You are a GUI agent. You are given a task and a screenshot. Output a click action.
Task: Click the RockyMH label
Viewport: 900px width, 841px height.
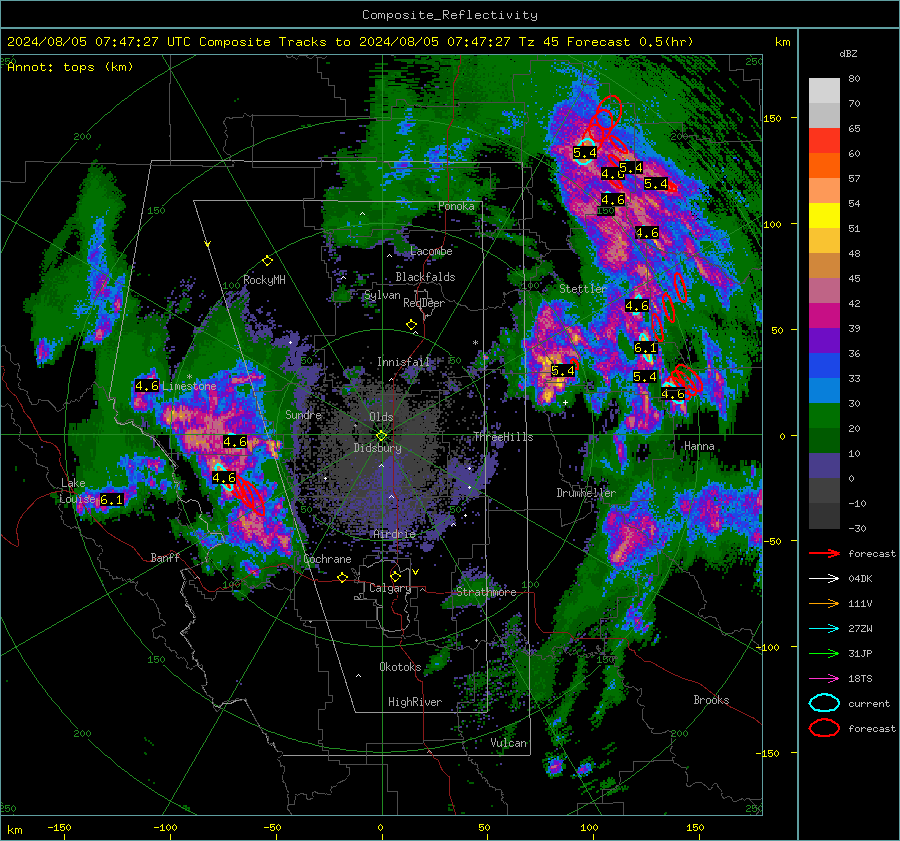pos(264,280)
